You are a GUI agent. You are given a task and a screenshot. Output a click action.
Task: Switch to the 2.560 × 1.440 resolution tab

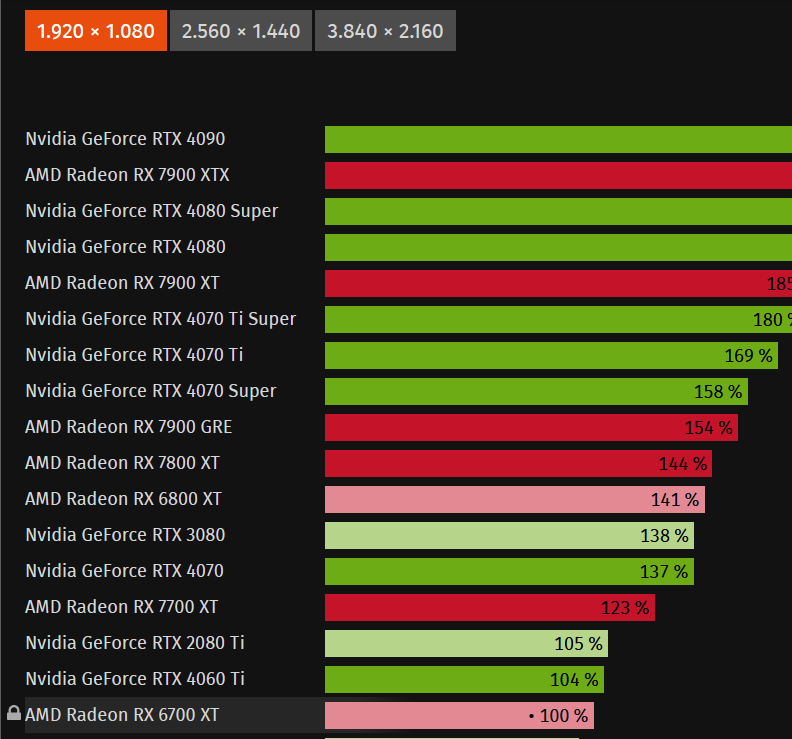point(241,31)
